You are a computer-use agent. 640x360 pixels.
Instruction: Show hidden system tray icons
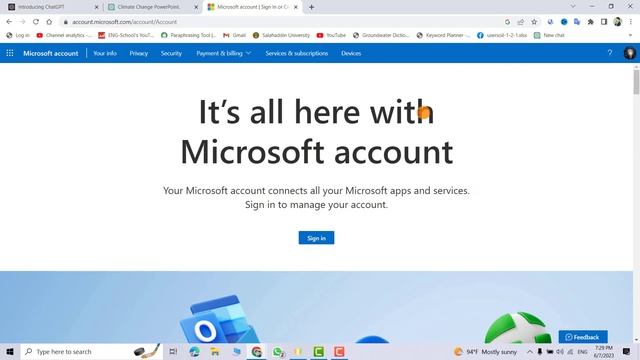click(x=529, y=351)
